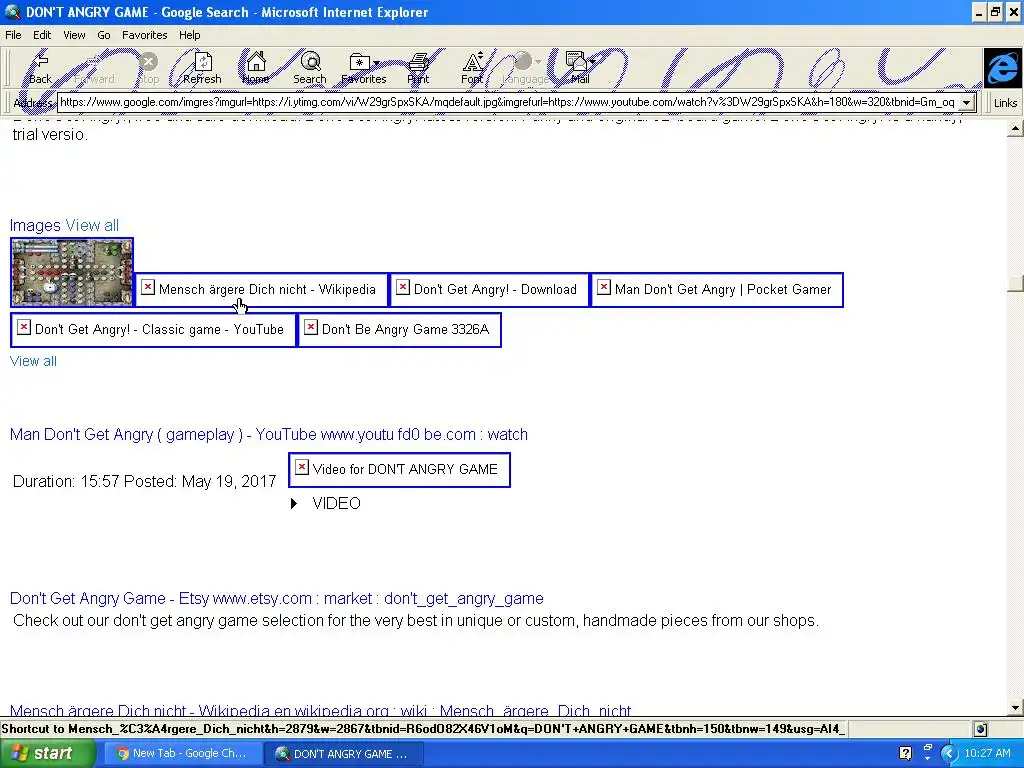The width and height of the screenshot is (1024, 768).
Task: Click broken image icon of Pocket Gamer result
Action: pos(604,287)
